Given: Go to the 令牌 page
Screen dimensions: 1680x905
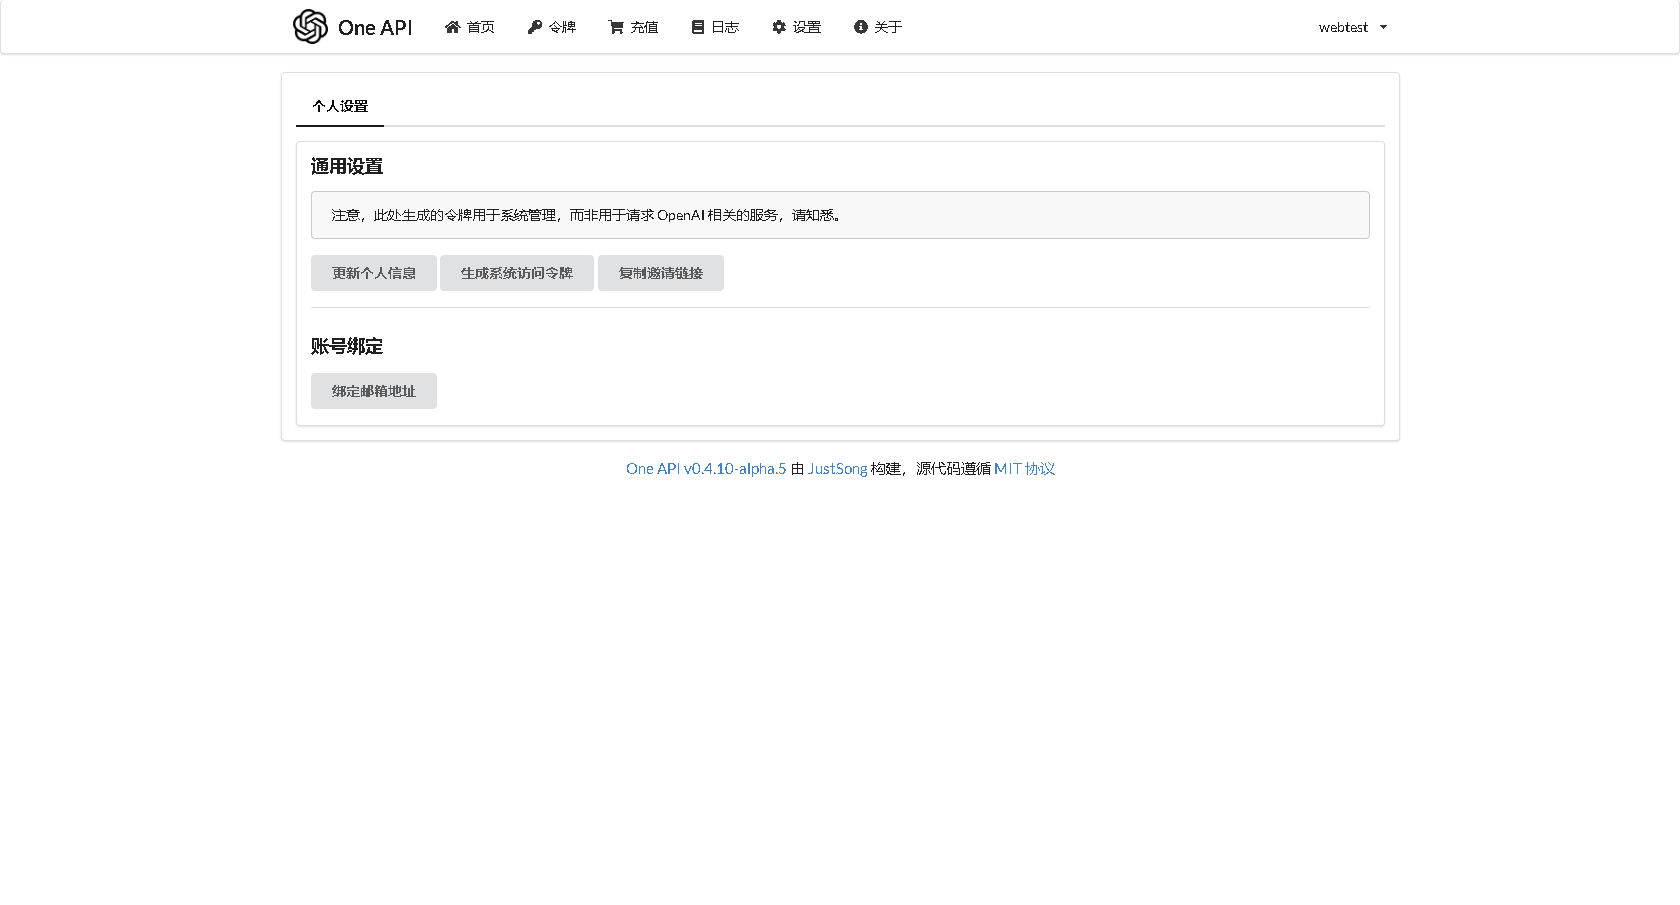Looking at the screenshot, I should coord(552,27).
